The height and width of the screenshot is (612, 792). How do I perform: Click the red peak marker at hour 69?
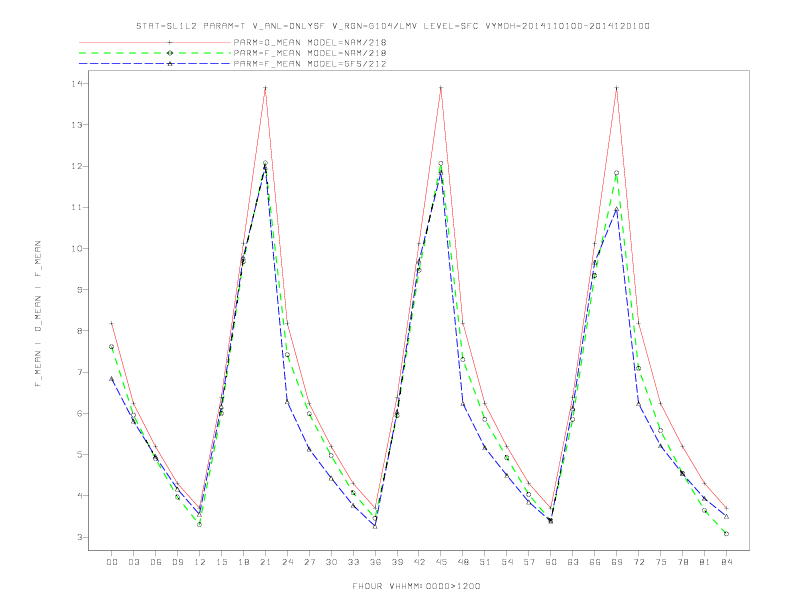pos(617,88)
